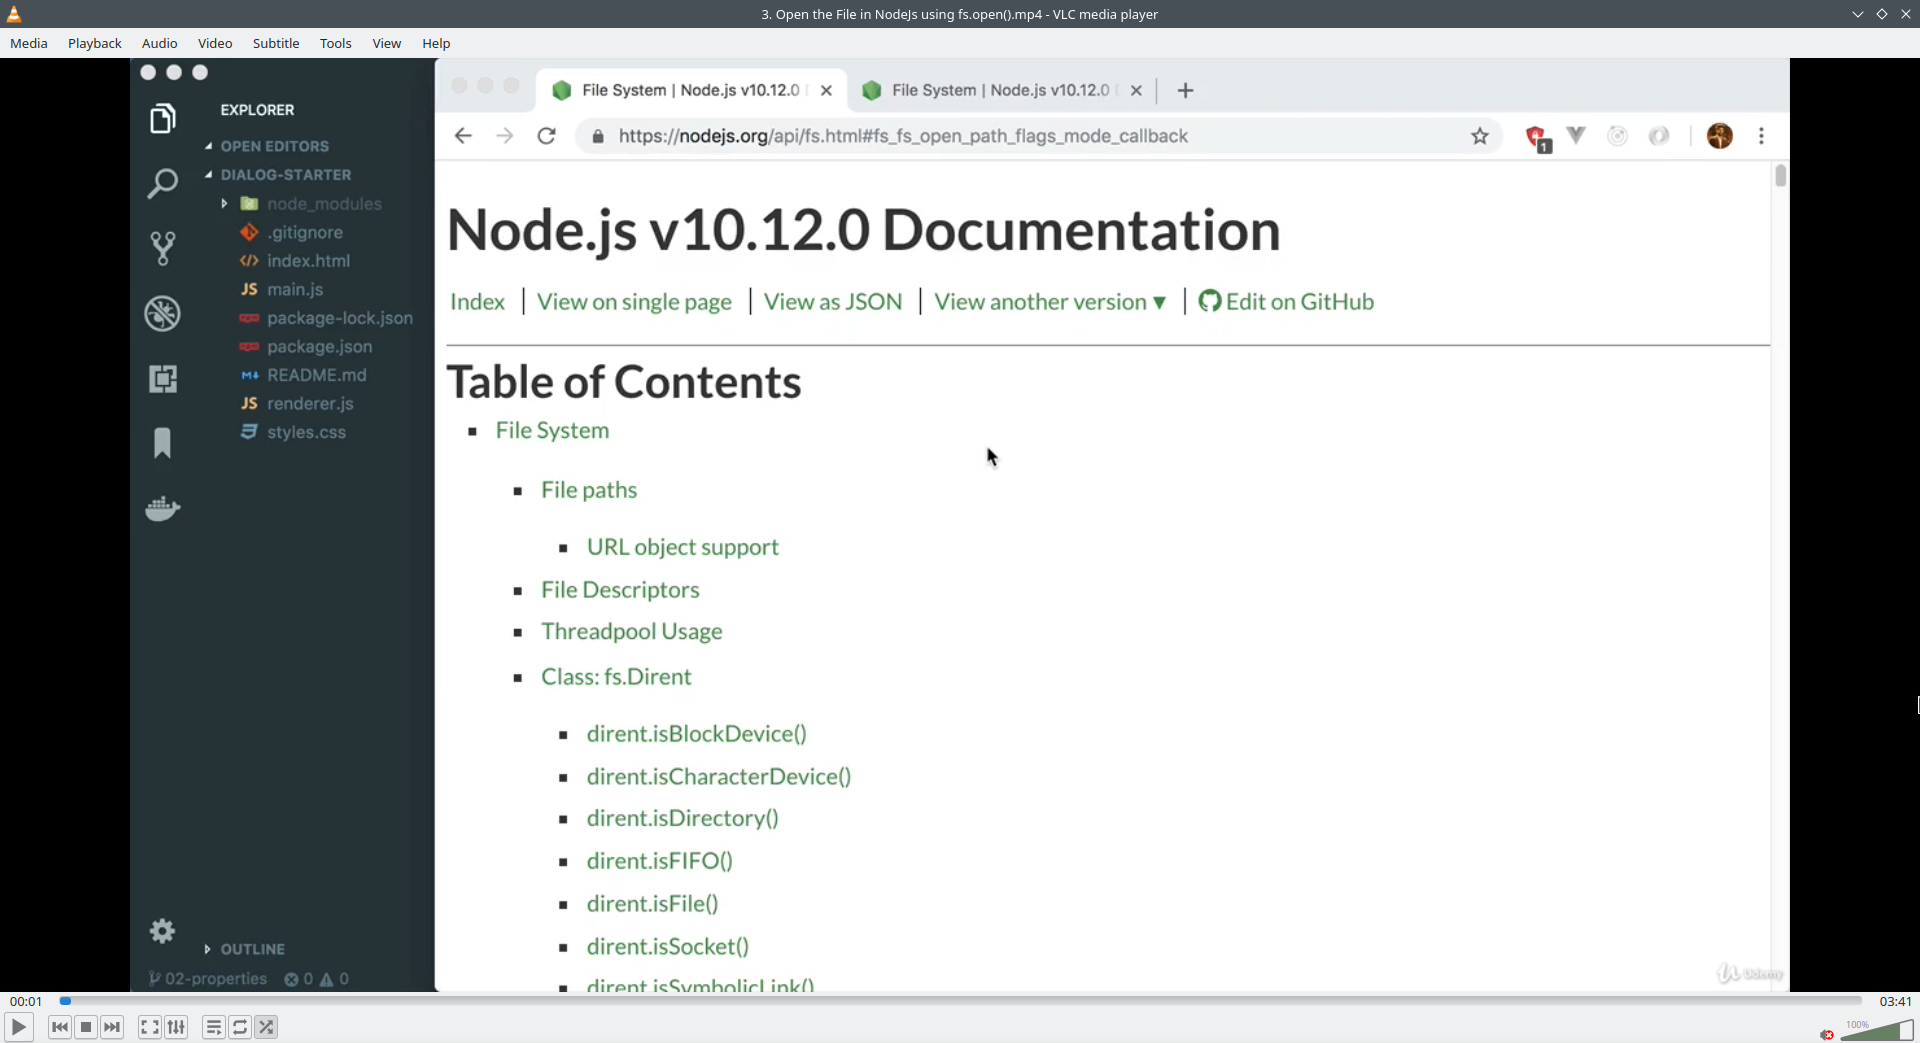This screenshot has height=1043, width=1920.
Task: Open the "View another version" dropdown
Action: (1050, 302)
